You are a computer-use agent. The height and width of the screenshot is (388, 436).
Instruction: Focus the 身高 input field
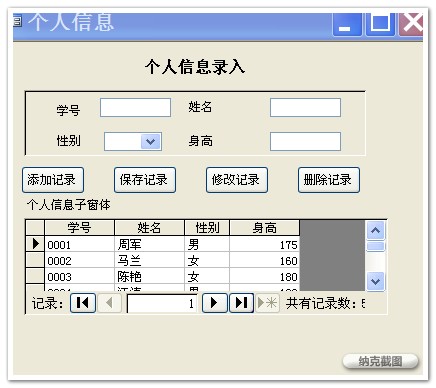(305, 141)
